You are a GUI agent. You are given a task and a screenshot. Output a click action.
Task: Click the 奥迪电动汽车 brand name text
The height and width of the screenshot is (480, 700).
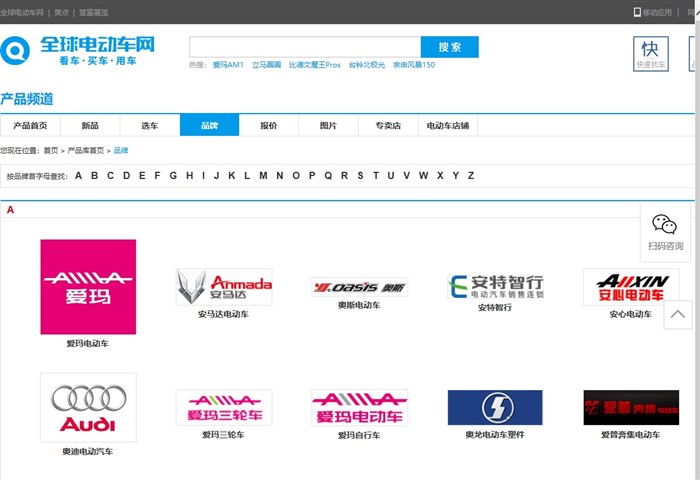pos(88,452)
